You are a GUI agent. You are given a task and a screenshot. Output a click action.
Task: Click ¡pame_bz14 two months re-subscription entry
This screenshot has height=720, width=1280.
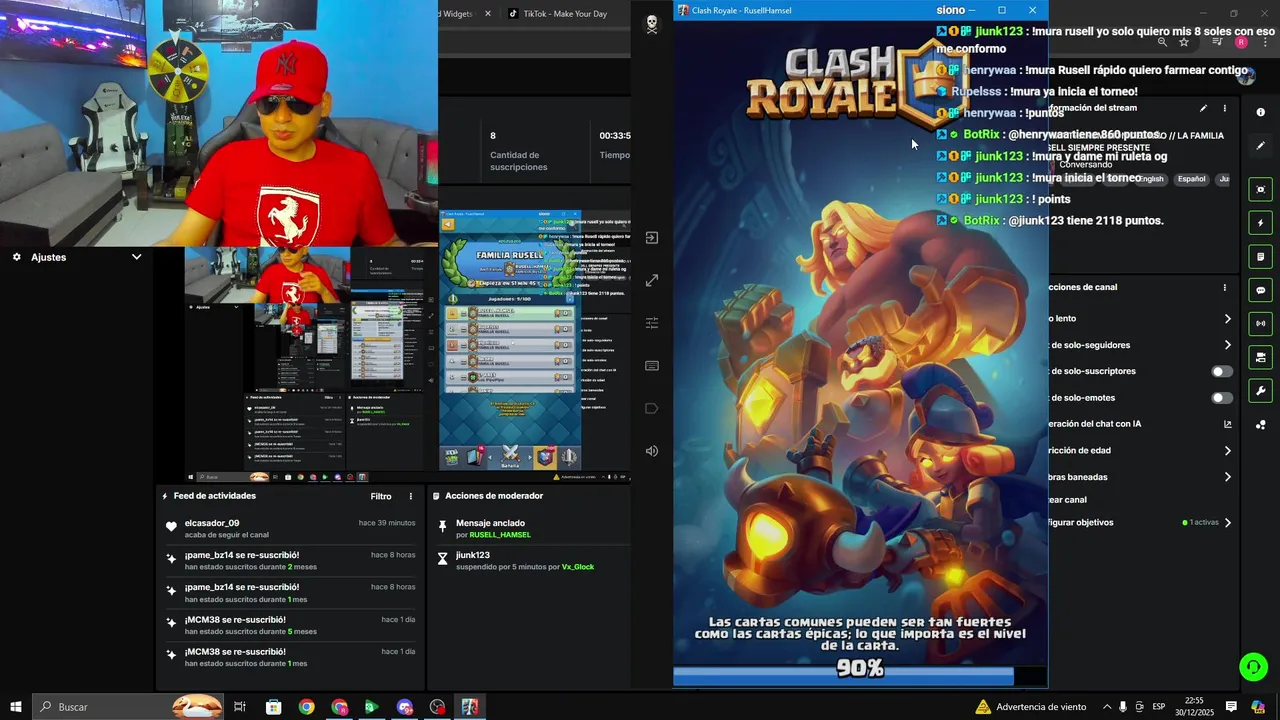coord(290,561)
